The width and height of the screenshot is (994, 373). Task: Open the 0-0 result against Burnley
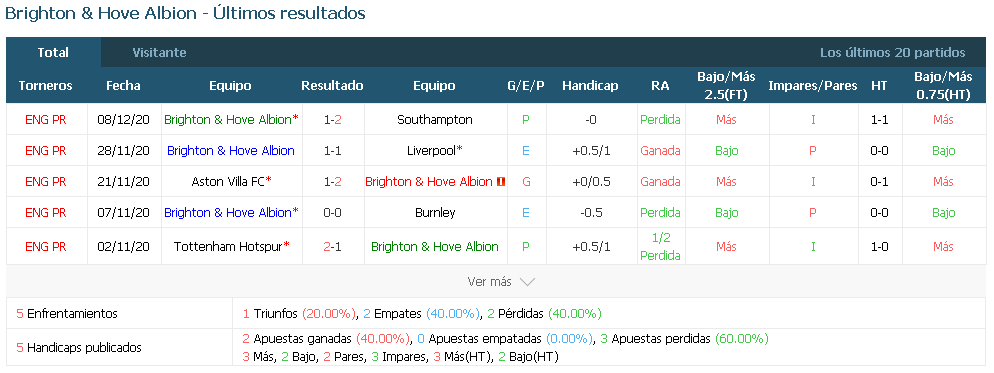(332, 213)
